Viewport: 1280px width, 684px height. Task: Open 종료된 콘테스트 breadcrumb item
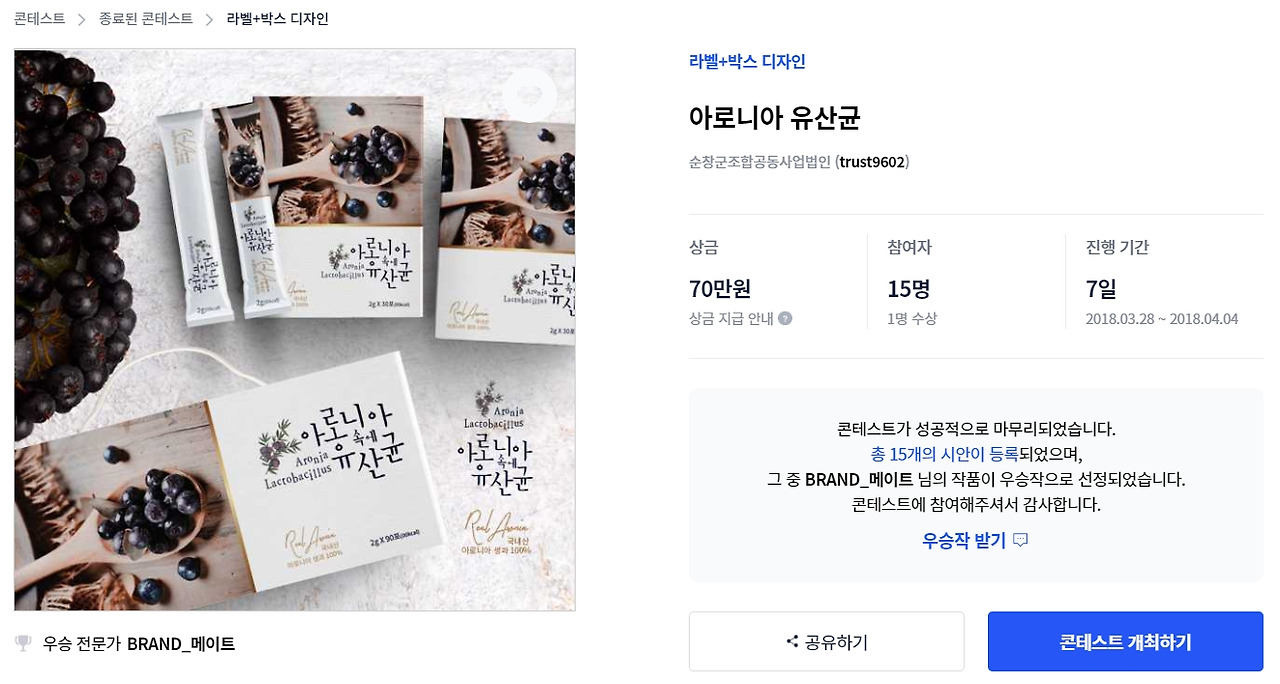click(146, 19)
